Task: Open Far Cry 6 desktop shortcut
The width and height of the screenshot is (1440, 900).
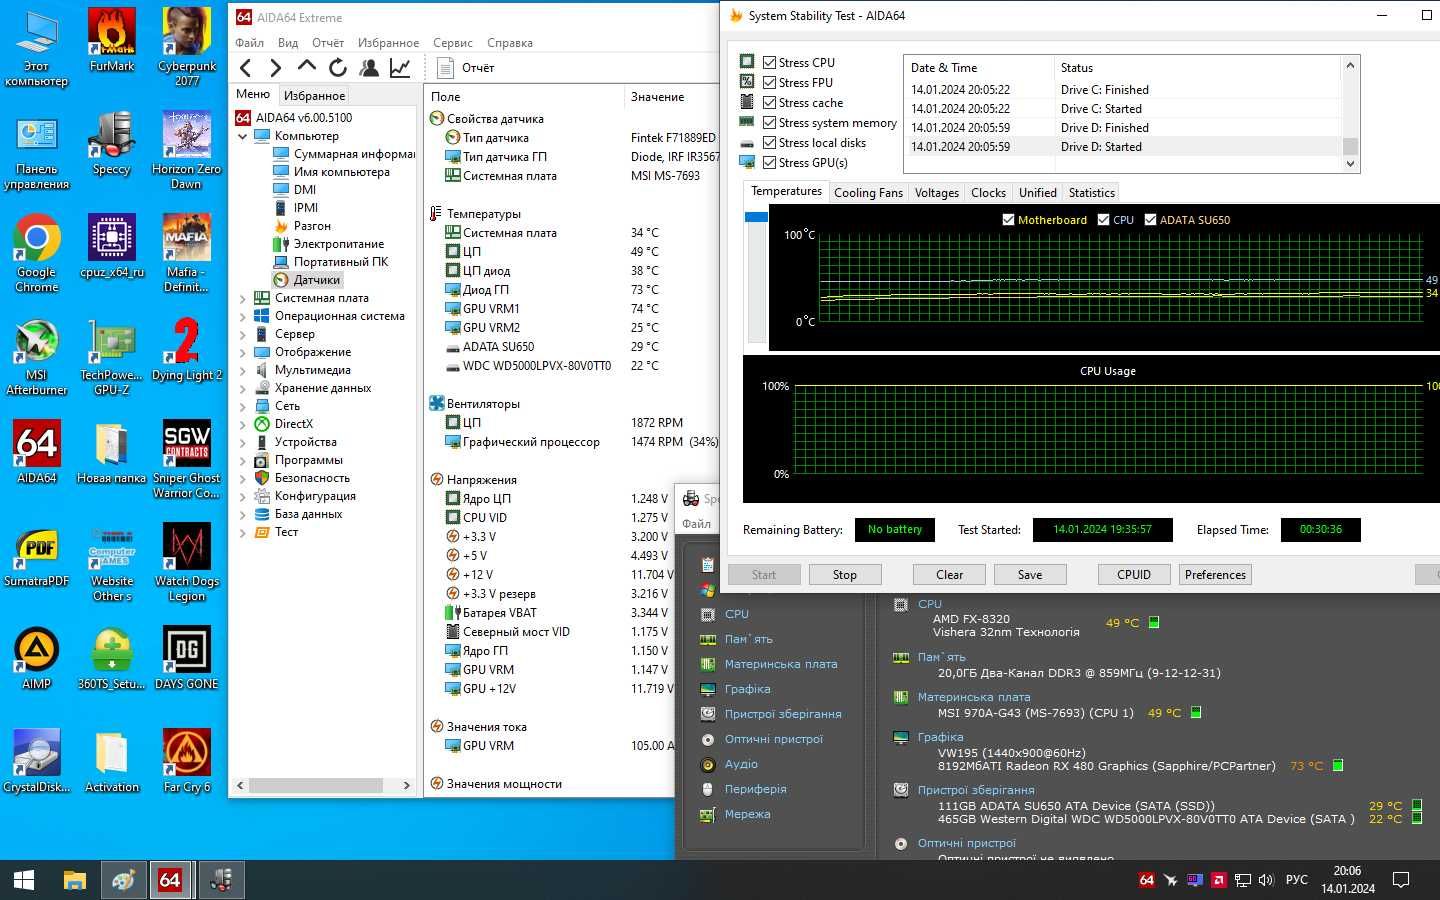Action: (x=187, y=762)
